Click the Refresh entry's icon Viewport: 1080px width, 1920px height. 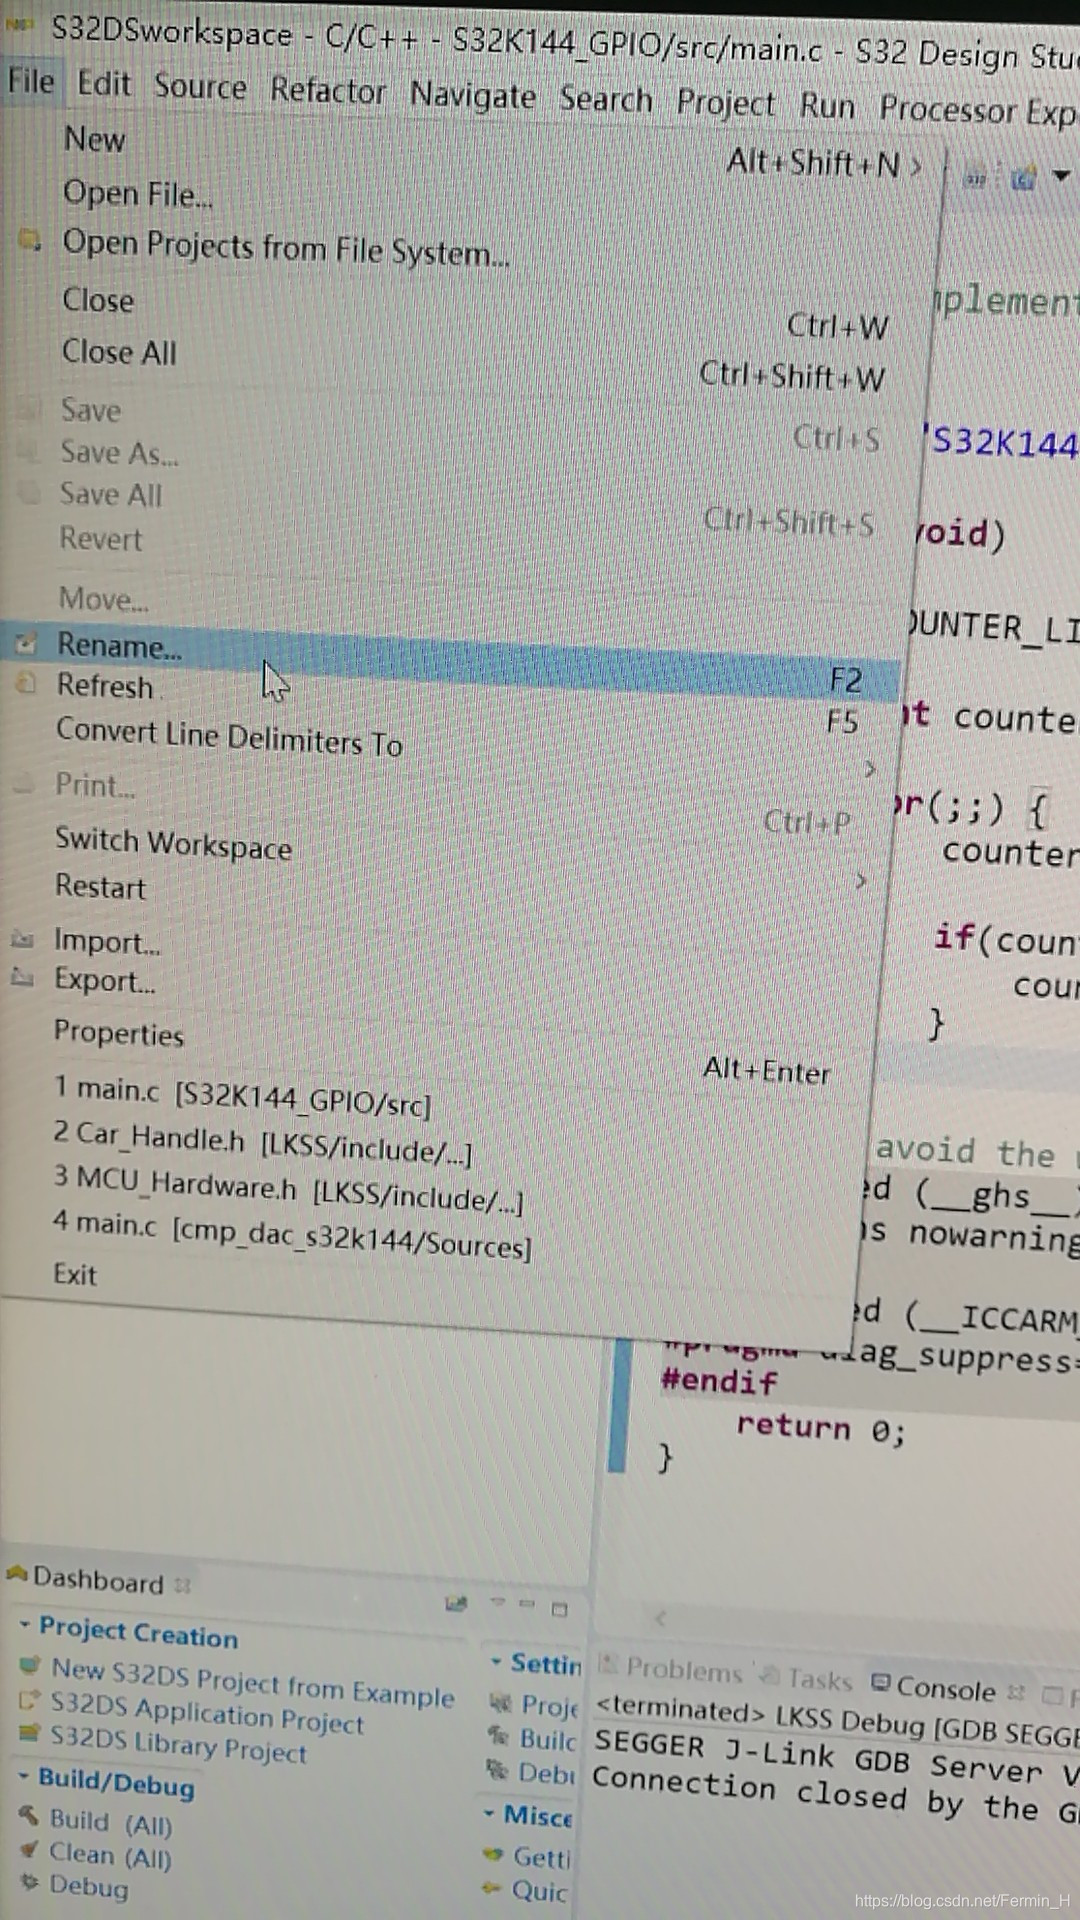(26, 684)
